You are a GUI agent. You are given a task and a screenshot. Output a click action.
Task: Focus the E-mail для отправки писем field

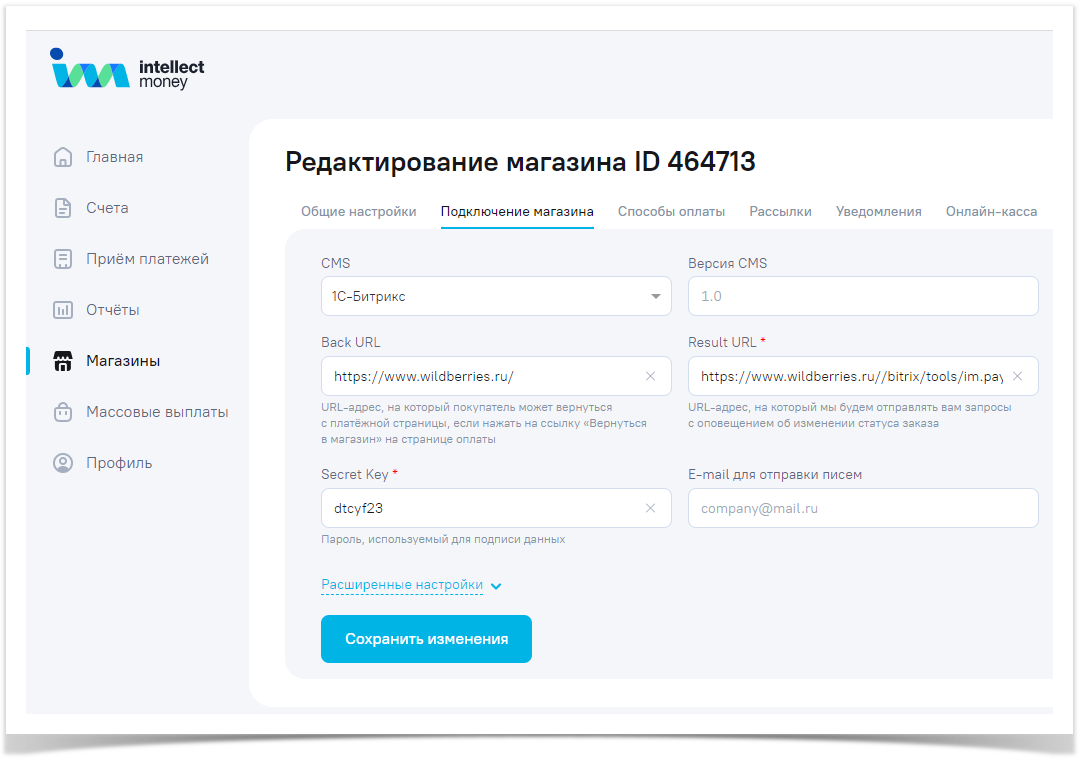tap(862, 508)
